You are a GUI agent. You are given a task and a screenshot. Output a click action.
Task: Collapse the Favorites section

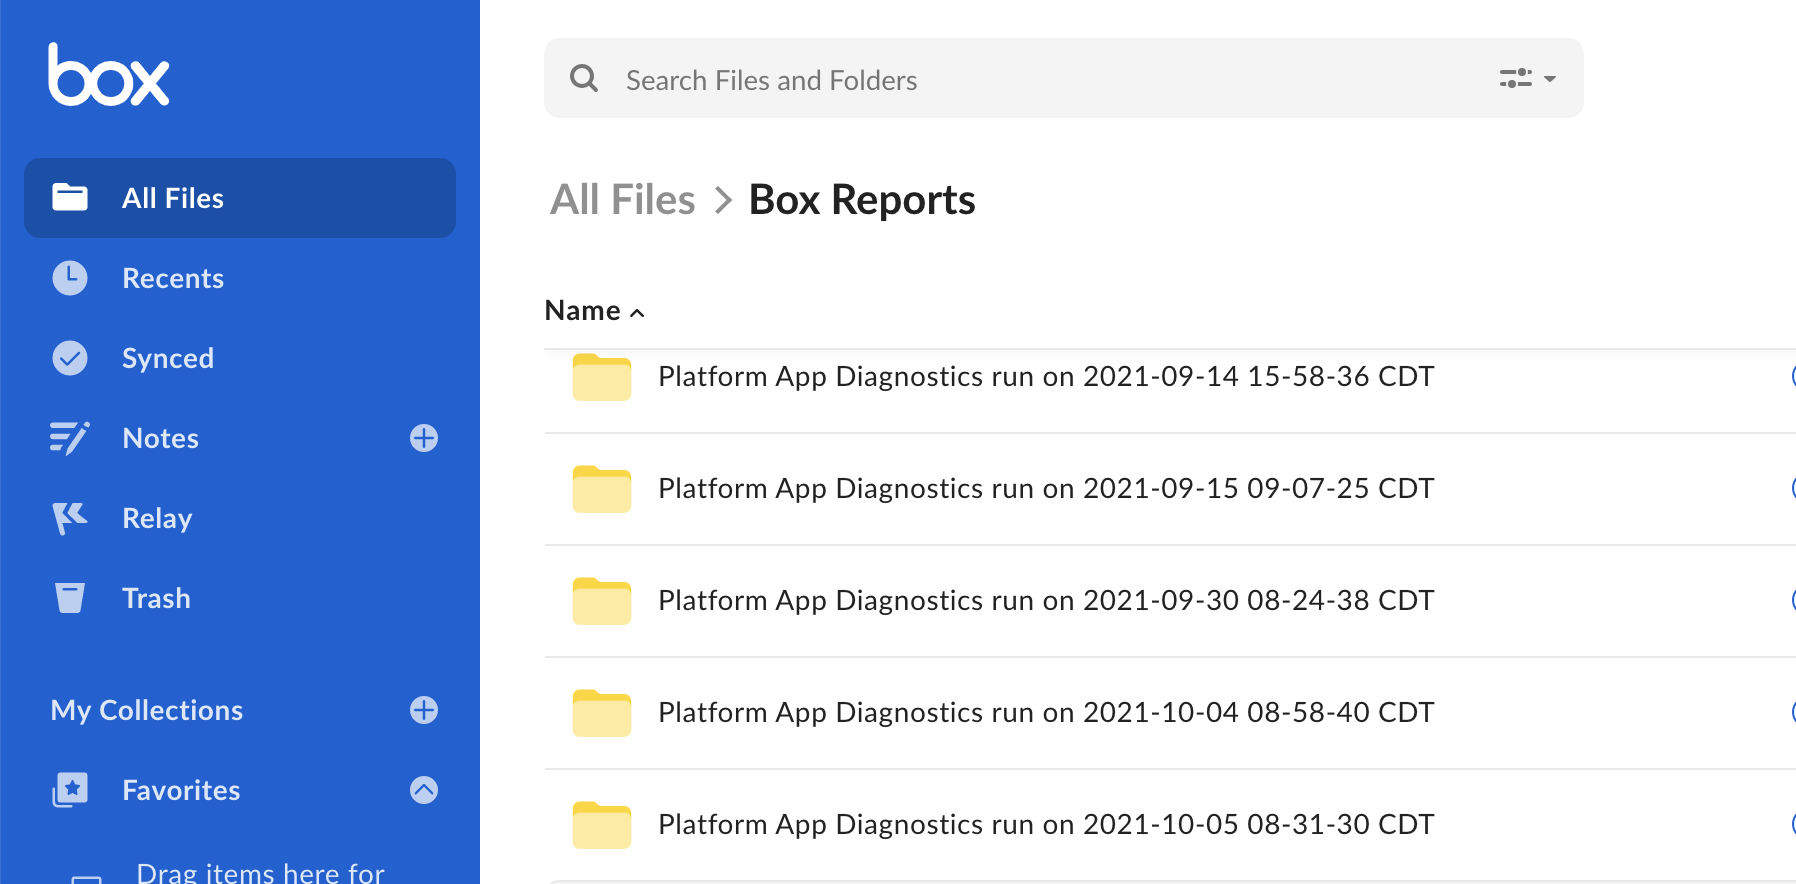click(424, 790)
